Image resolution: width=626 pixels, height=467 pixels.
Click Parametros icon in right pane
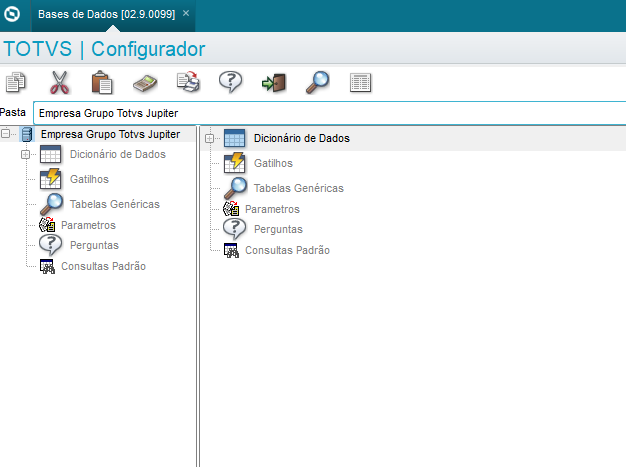click(x=231, y=209)
